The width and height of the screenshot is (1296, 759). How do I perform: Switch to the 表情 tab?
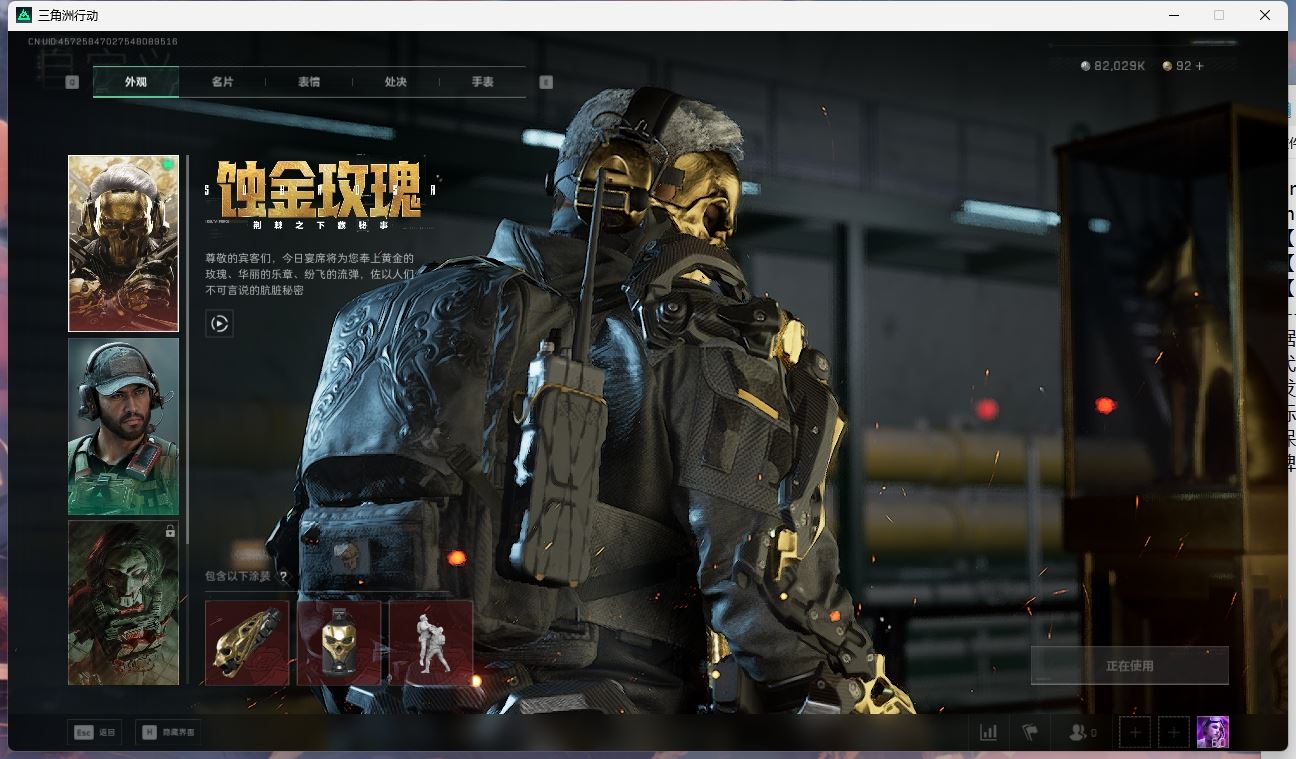pyautogui.click(x=309, y=82)
